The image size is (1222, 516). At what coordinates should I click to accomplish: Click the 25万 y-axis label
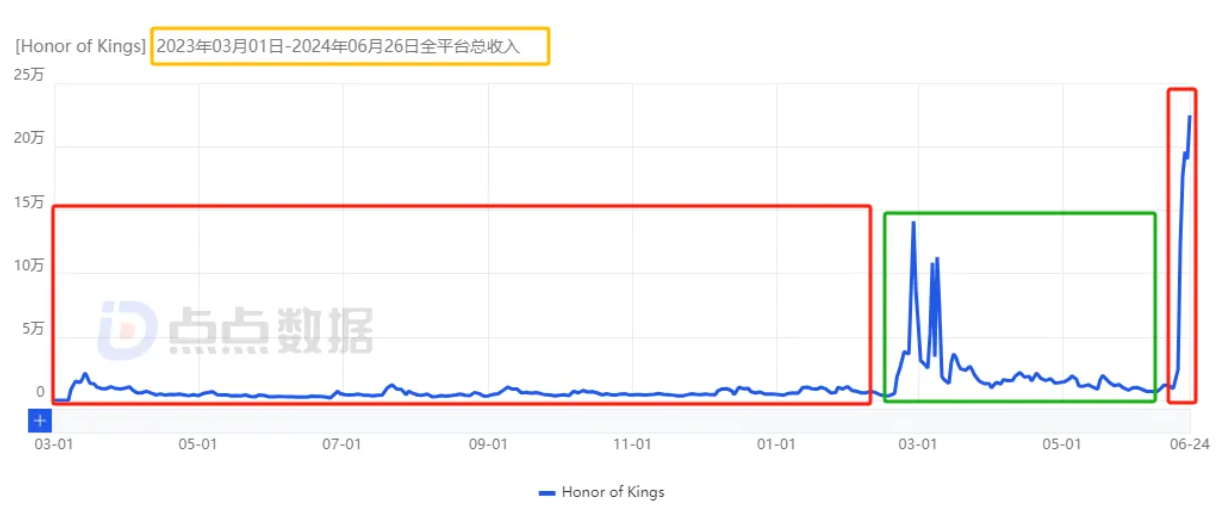coord(29,74)
